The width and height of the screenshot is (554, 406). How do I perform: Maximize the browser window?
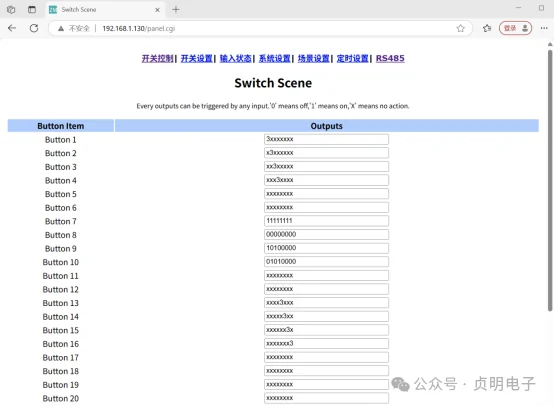click(x=541, y=8)
